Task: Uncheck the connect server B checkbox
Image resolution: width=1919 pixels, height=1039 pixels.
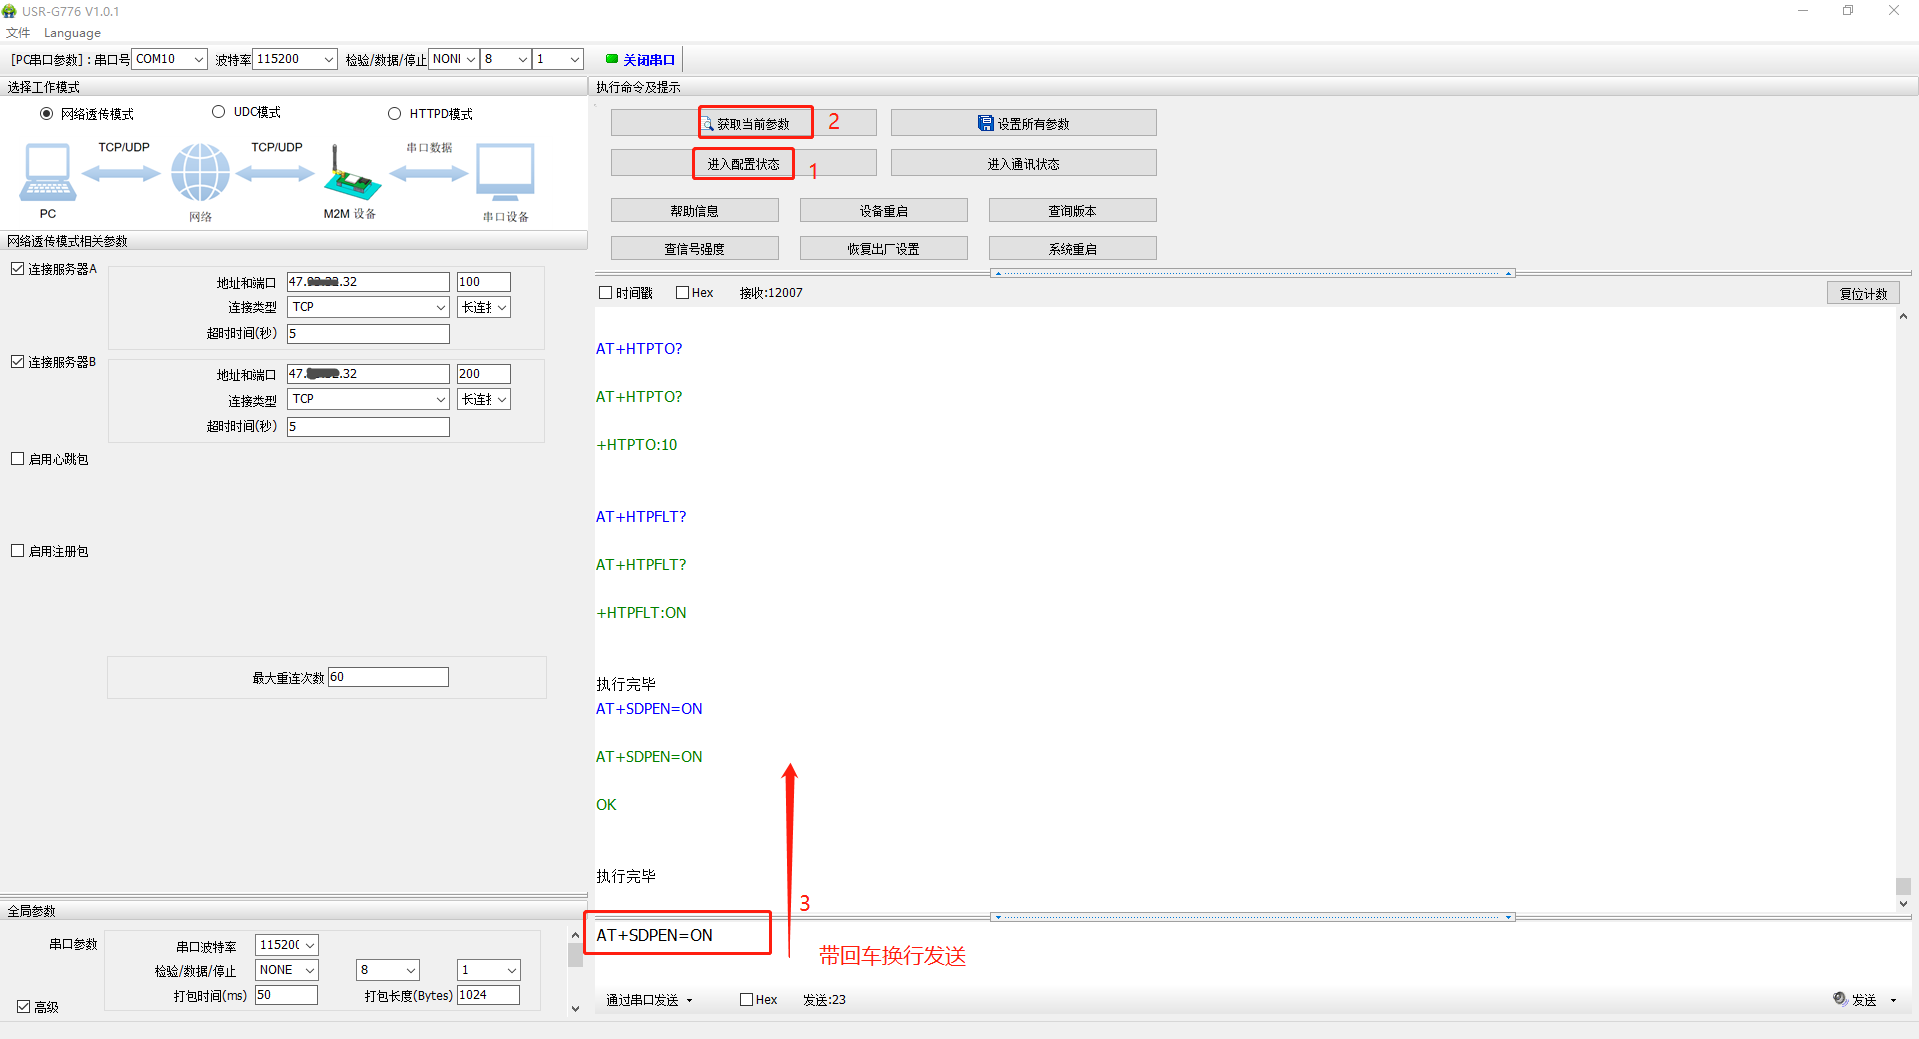Action: [x=18, y=362]
